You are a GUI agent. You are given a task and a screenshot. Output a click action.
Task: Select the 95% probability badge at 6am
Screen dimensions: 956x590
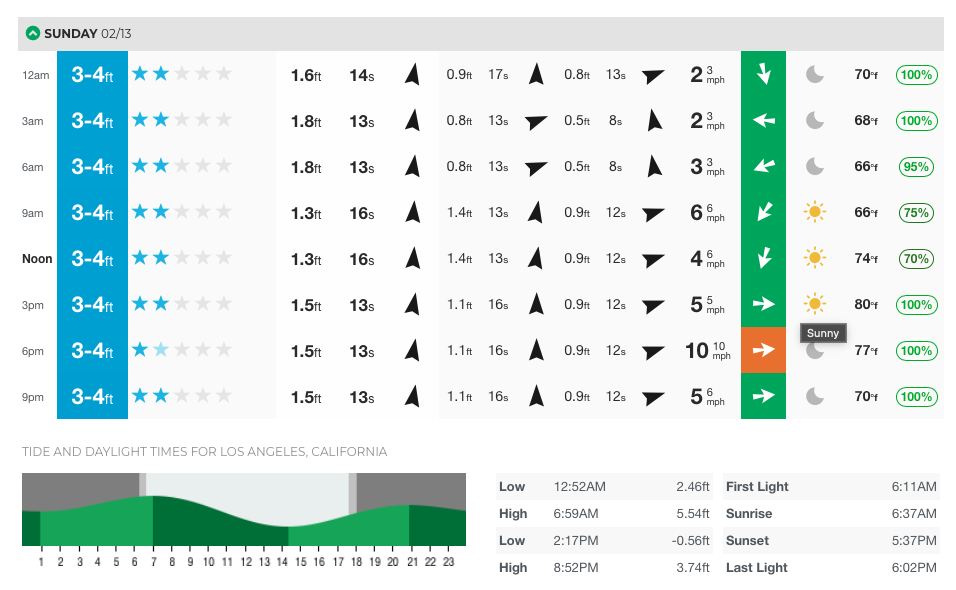[917, 166]
